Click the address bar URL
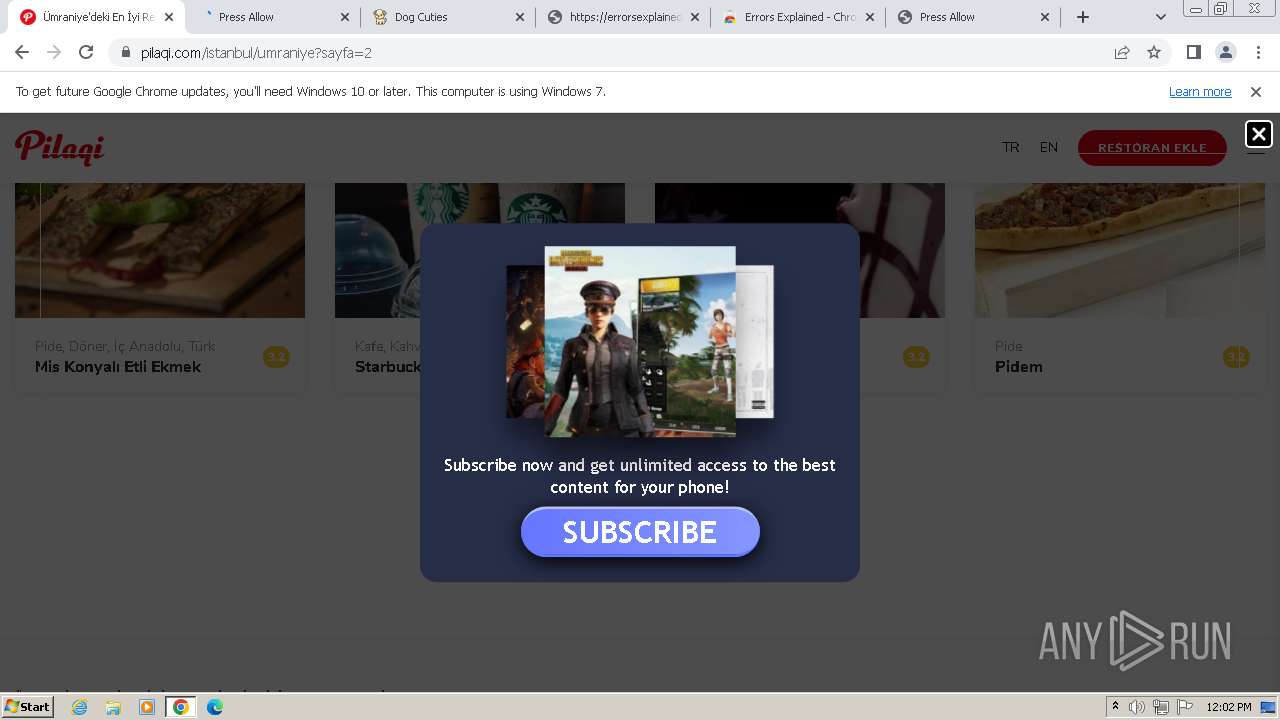1280x720 pixels. tap(256, 52)
